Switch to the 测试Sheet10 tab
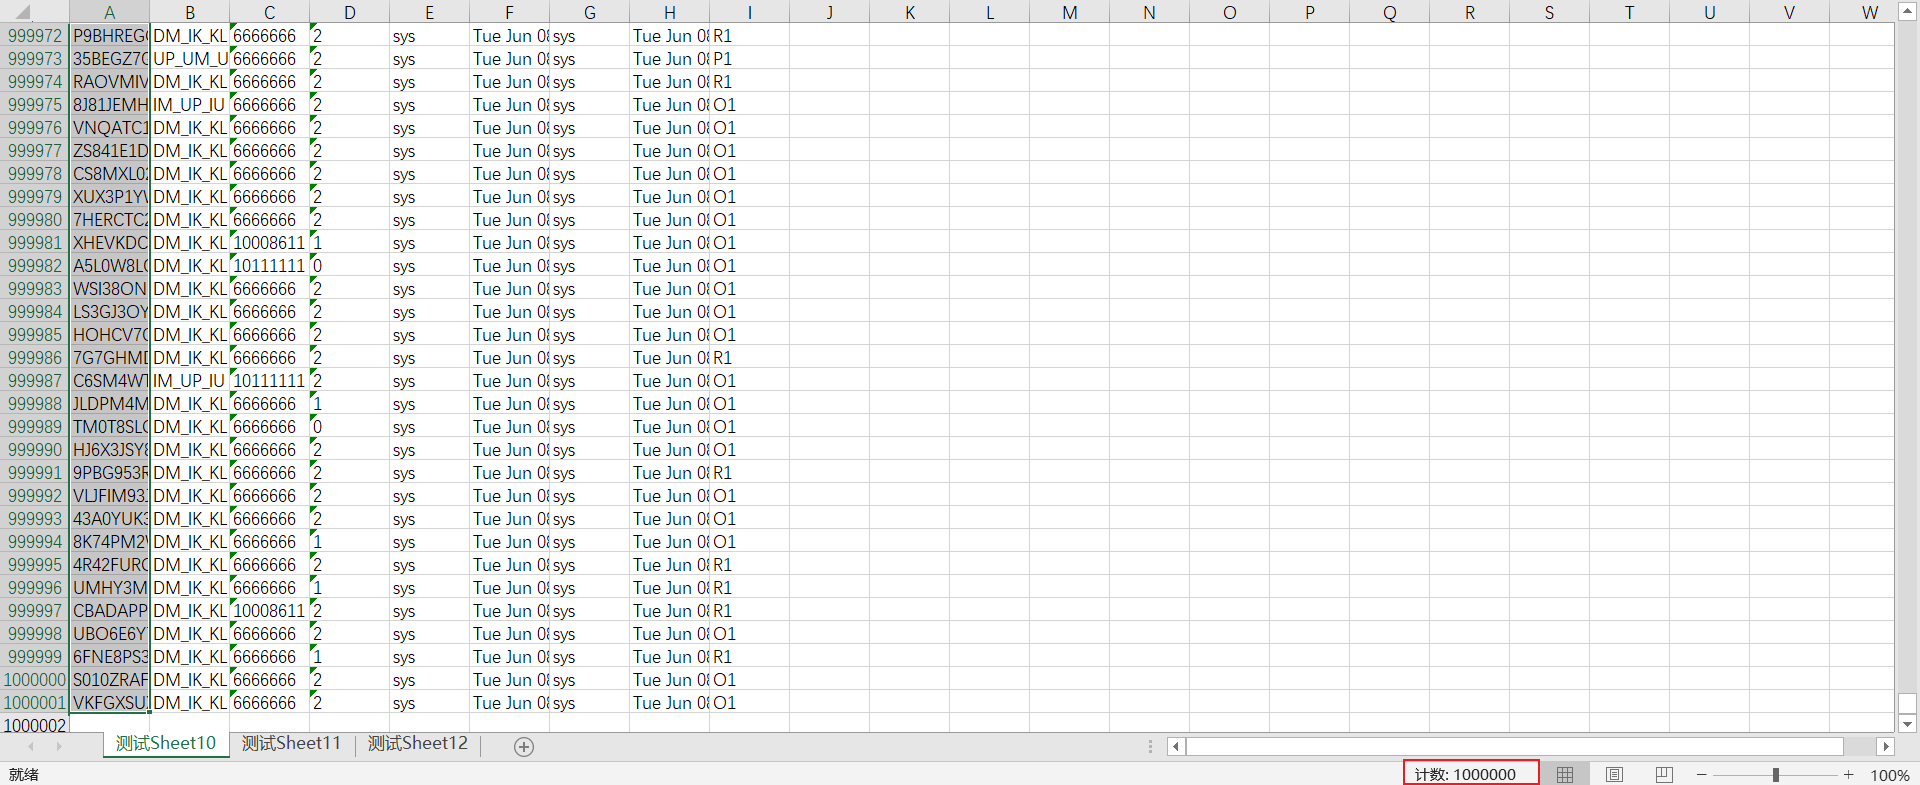Image resolution: width=1920 pixels, height=785 pixels. (x=165, y=743)
